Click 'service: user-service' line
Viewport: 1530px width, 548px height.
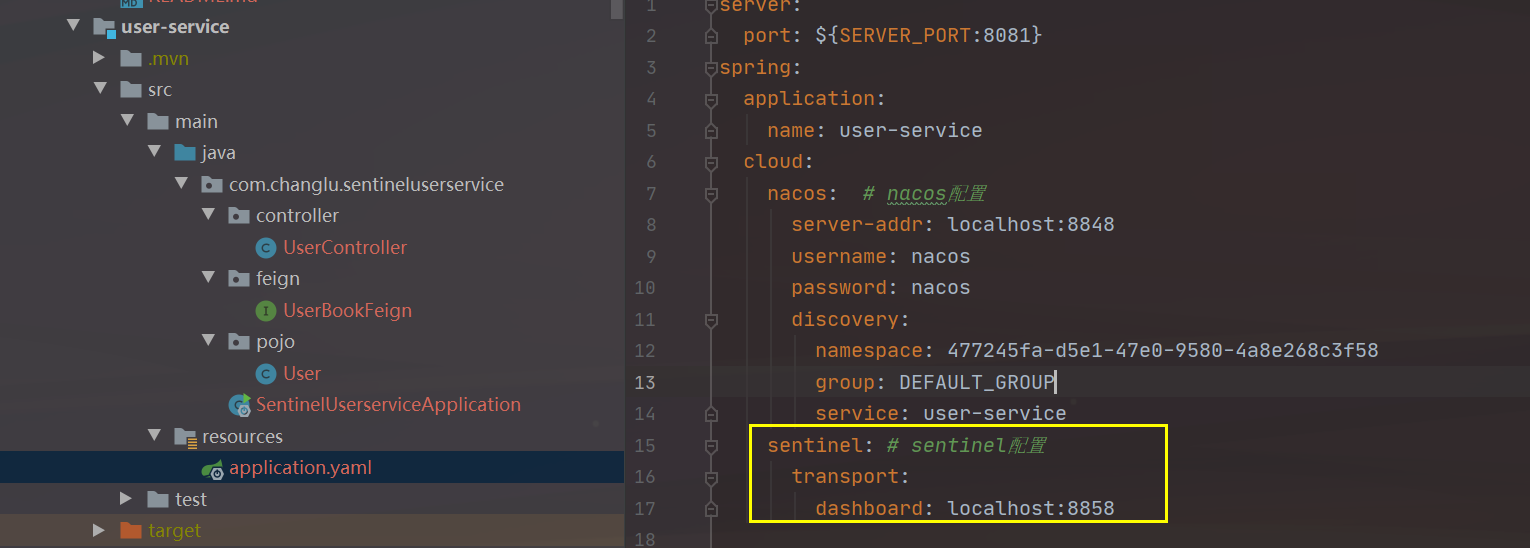(x=941, y=414)
